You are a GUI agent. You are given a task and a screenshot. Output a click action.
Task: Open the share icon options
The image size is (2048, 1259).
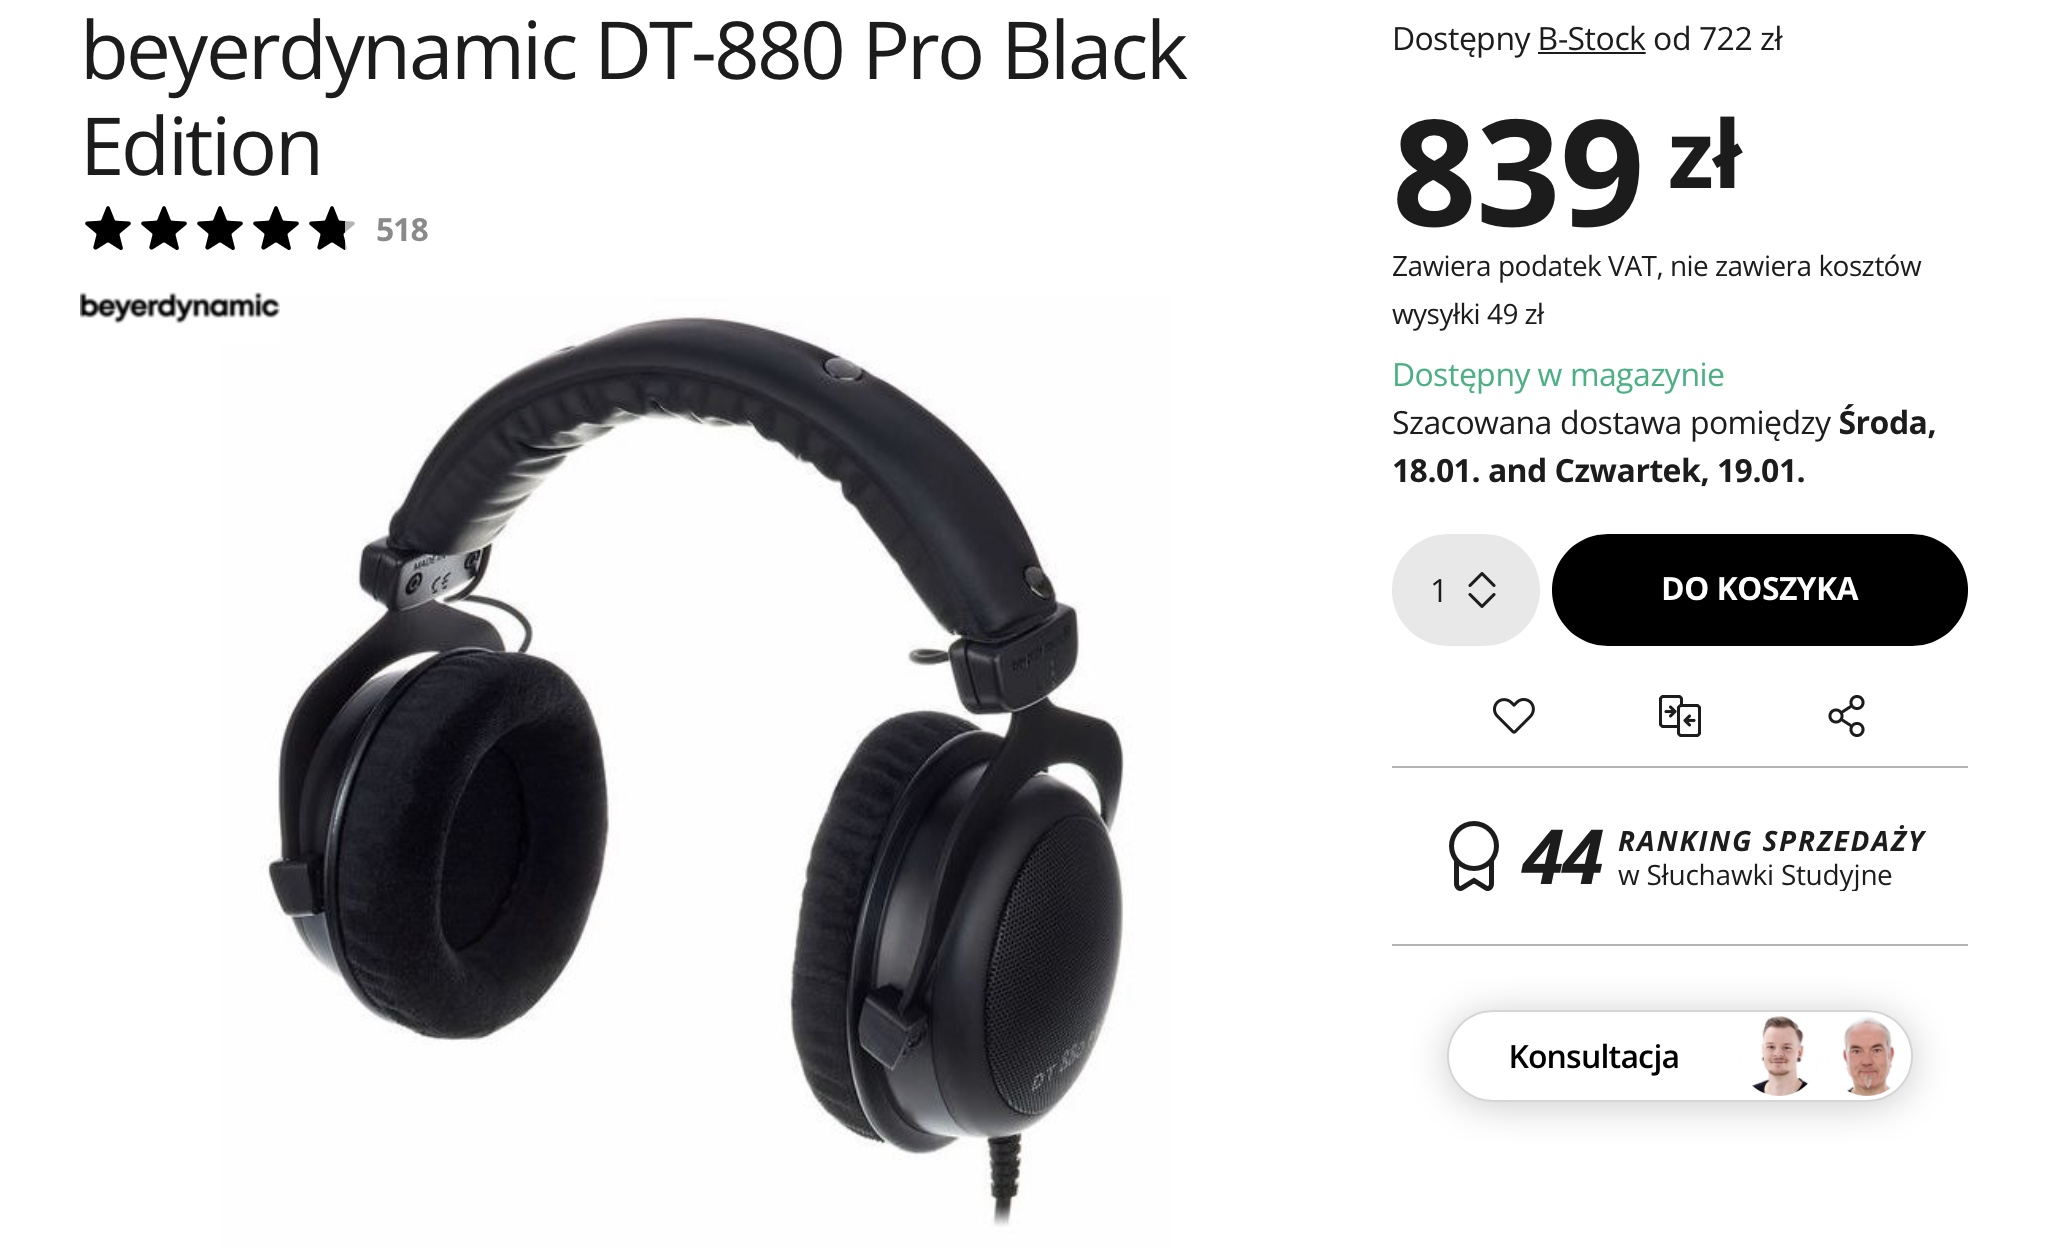point(1846,715)
